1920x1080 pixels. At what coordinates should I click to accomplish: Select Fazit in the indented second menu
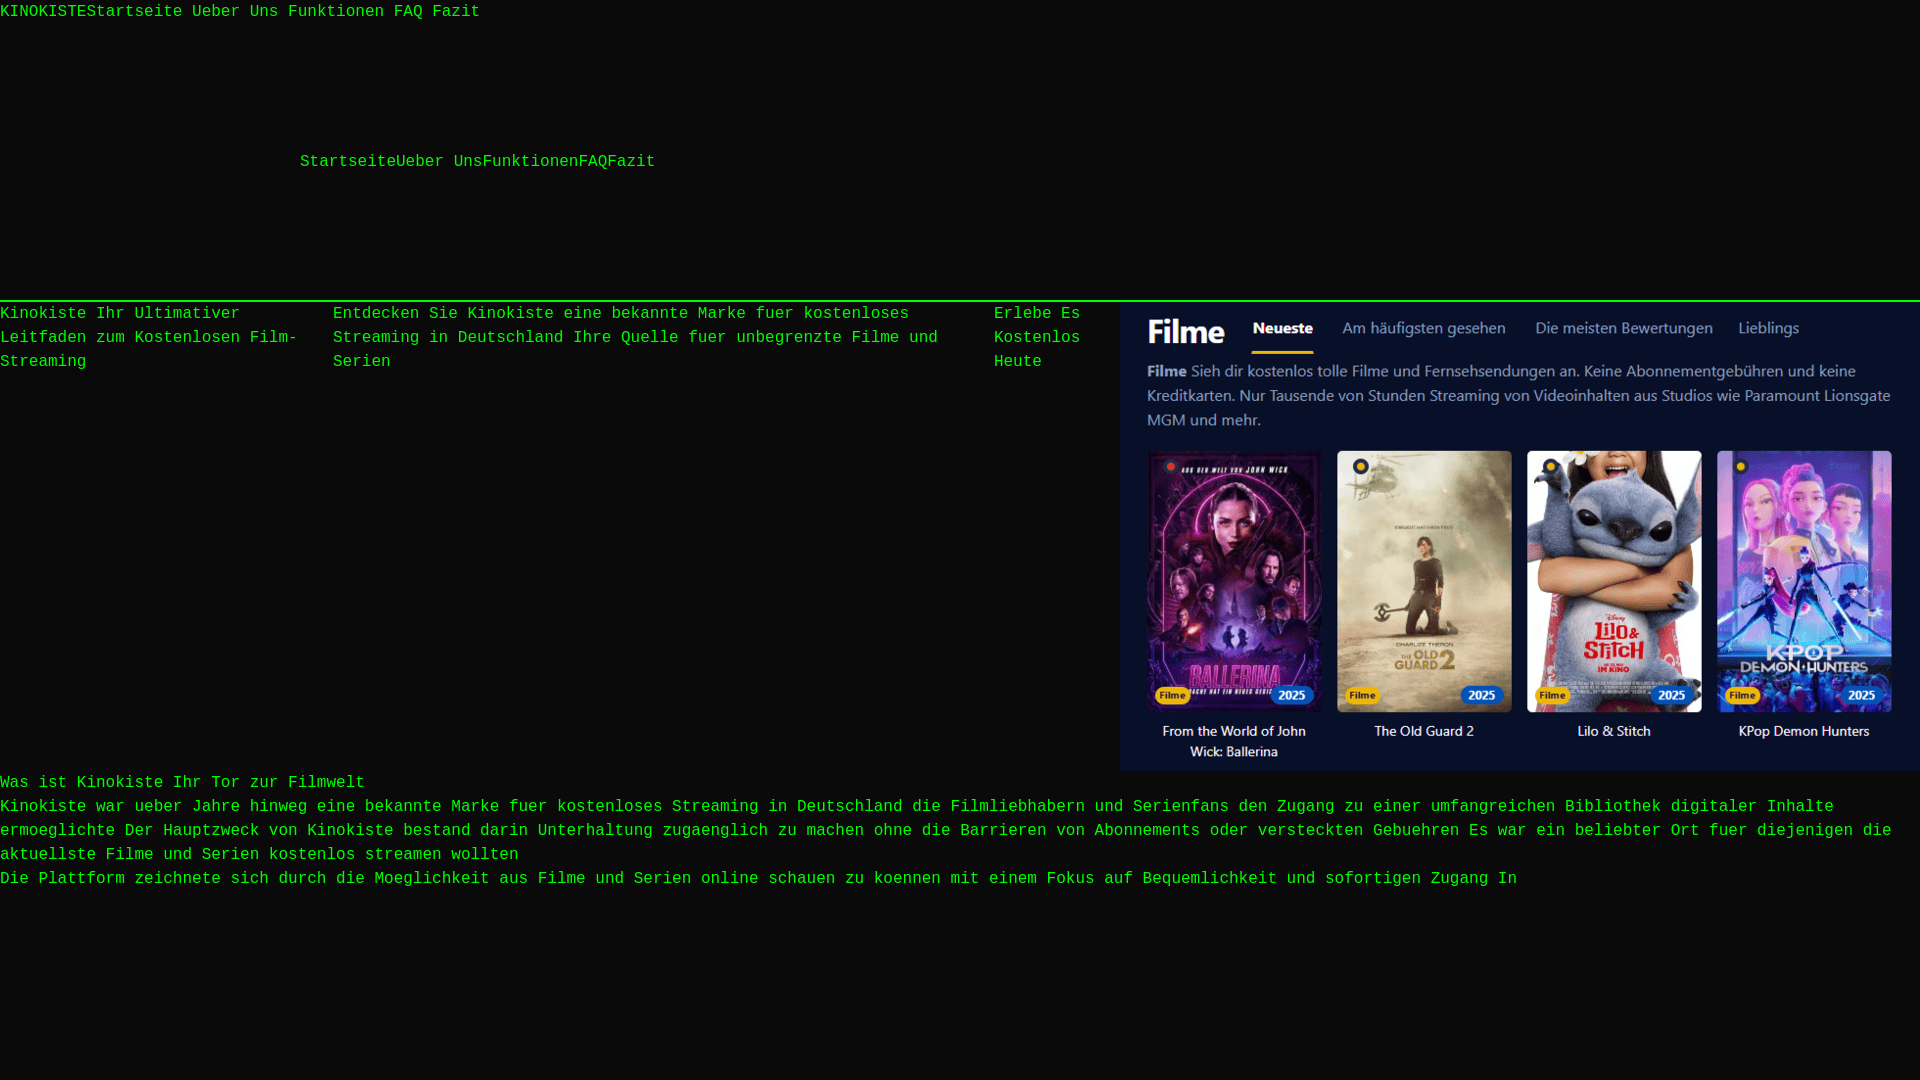click(x=631, y=162)
